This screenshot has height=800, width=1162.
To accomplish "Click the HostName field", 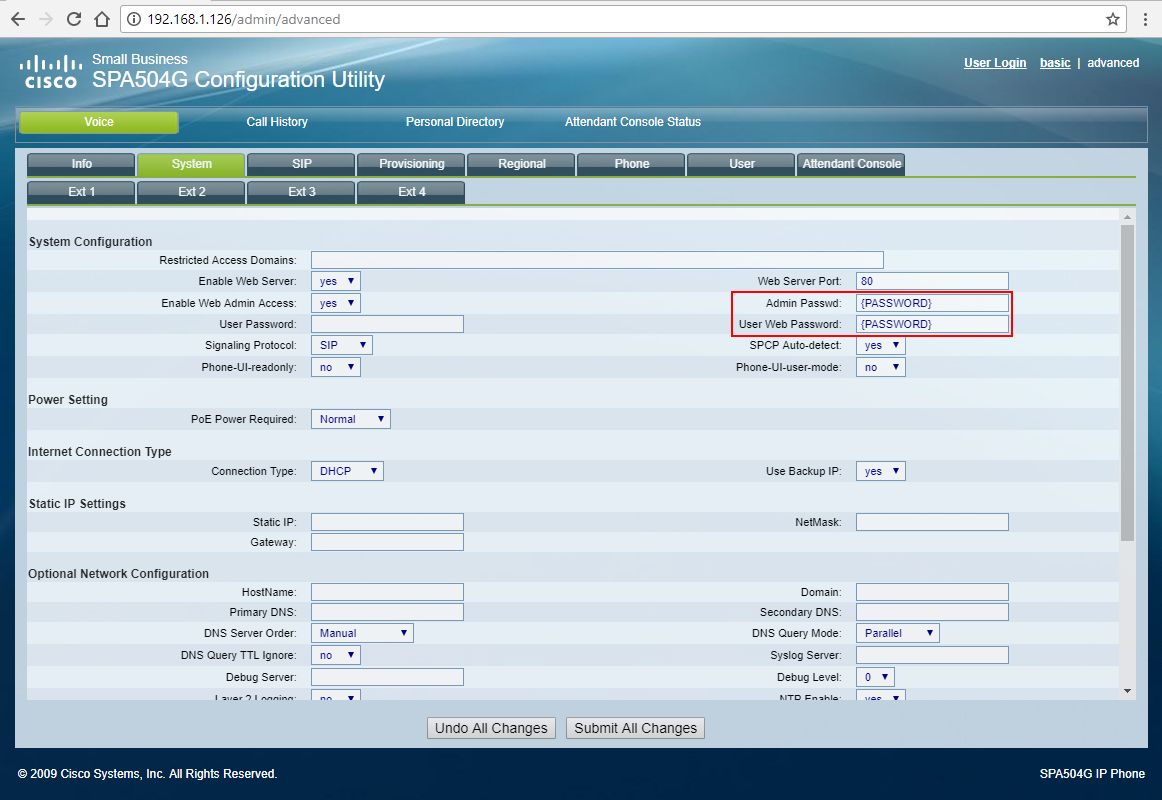I will click(388, 592).
